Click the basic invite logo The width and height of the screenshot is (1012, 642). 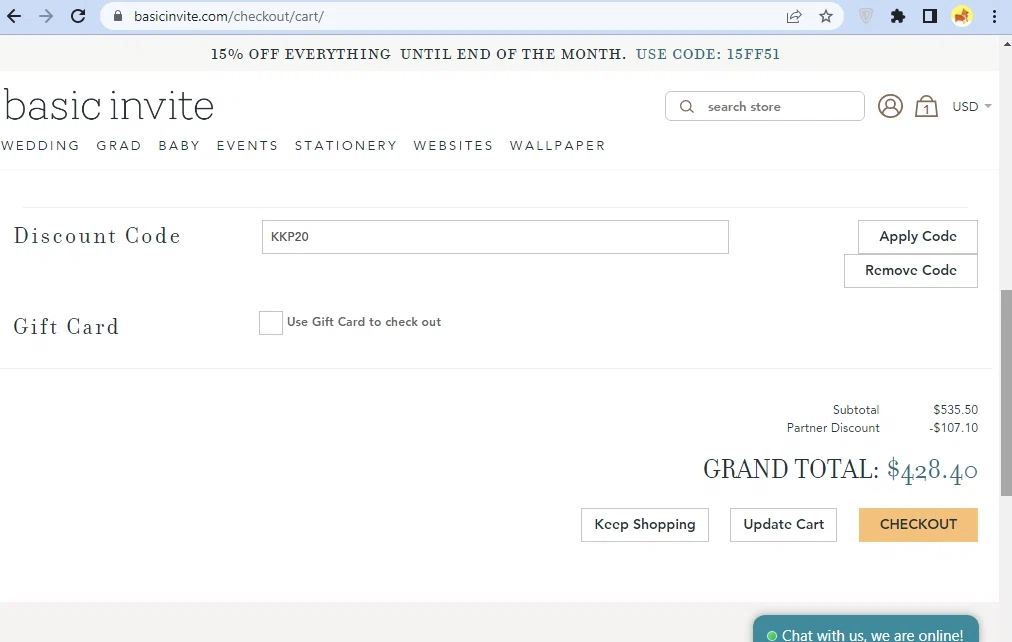109,105
